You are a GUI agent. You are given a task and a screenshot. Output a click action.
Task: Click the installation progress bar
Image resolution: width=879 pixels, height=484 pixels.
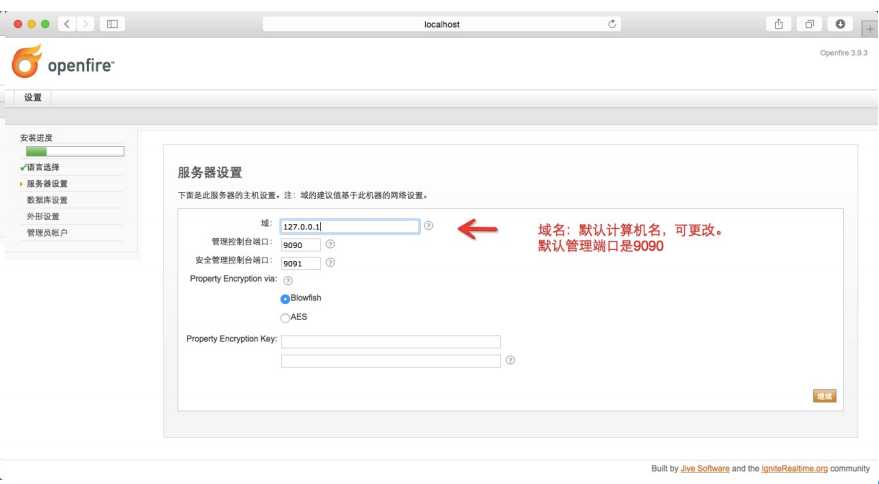click(x=75, y=151)
